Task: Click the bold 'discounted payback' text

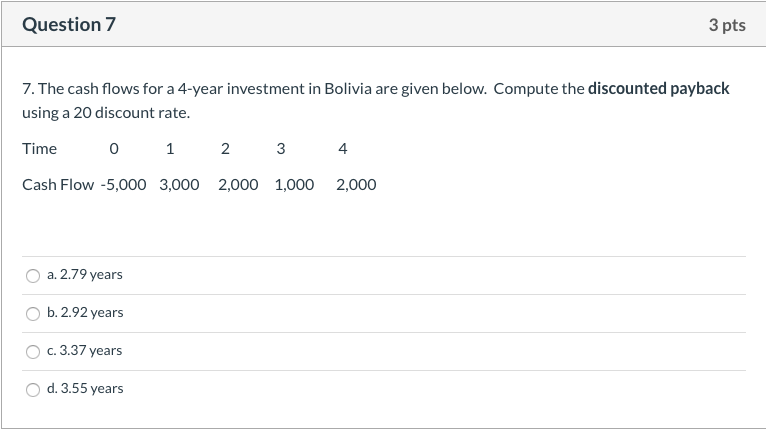Action: (659, 88)
